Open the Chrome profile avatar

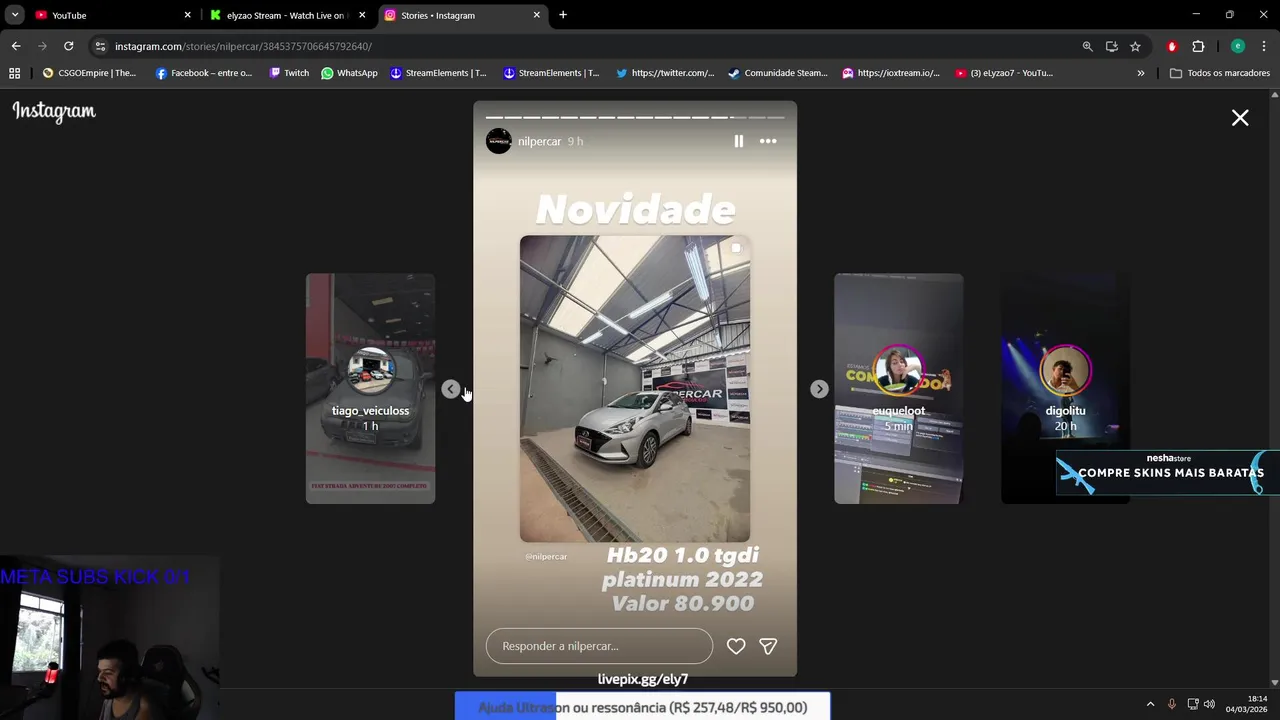click(x=1238, y=46)
